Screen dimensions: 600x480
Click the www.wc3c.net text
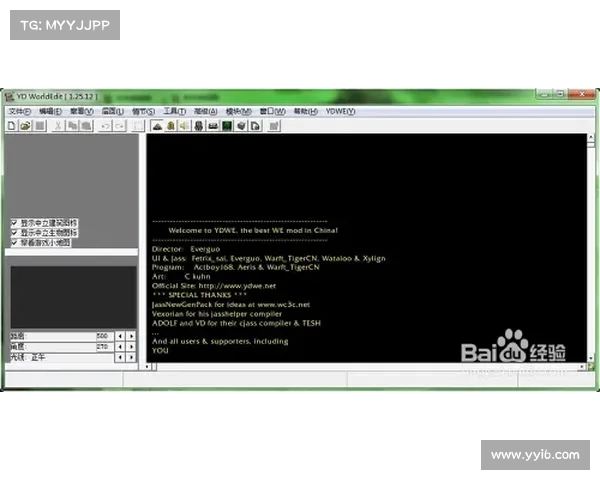click(x=284, y=305)
